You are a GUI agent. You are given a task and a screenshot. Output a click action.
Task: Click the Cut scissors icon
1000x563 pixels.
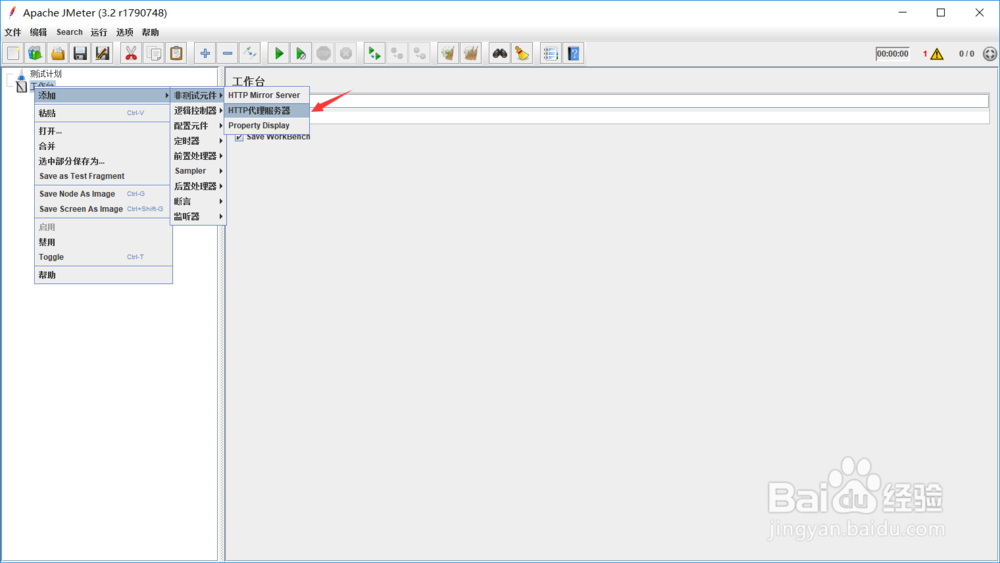tap(131, 54)
